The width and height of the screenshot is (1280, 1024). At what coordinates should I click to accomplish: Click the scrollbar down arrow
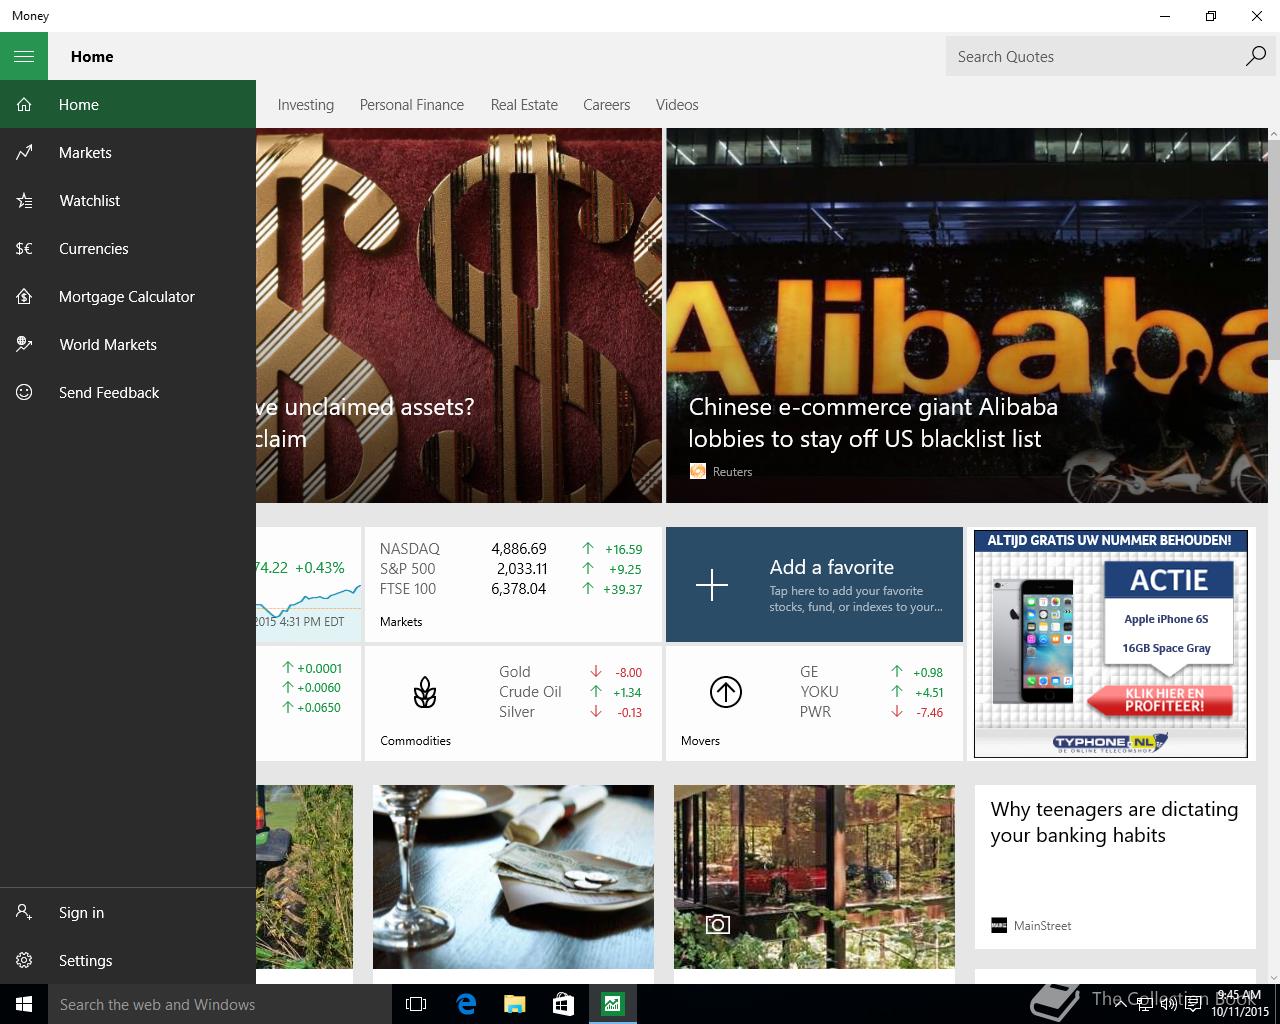coord(1273,977)
